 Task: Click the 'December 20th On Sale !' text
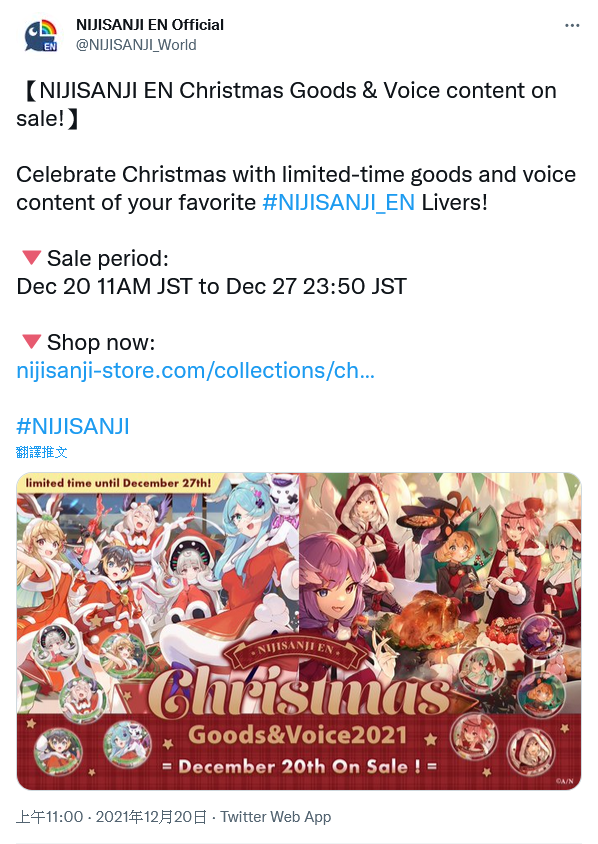pos(299,766)
